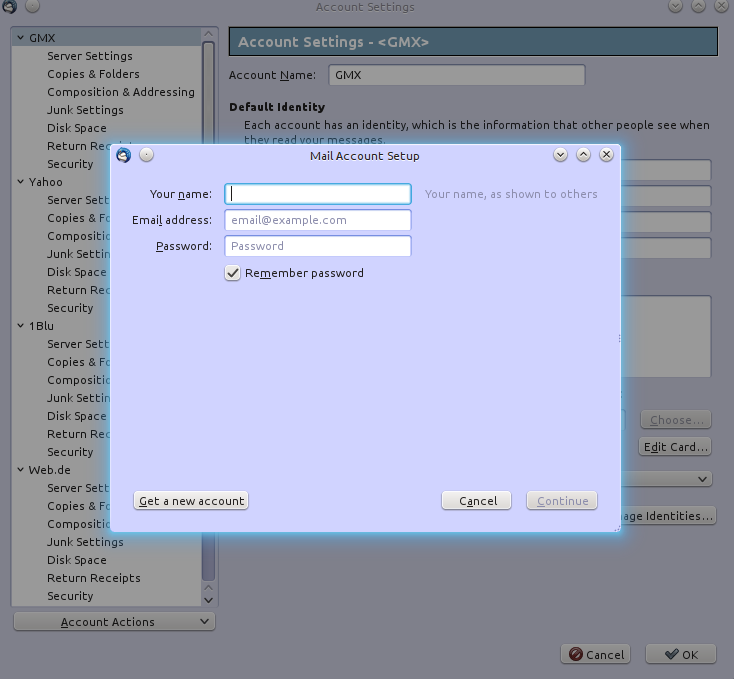Screen dimensions: 734x679
Task: Select Disk Space under Web.de
Action: (77, 560)
